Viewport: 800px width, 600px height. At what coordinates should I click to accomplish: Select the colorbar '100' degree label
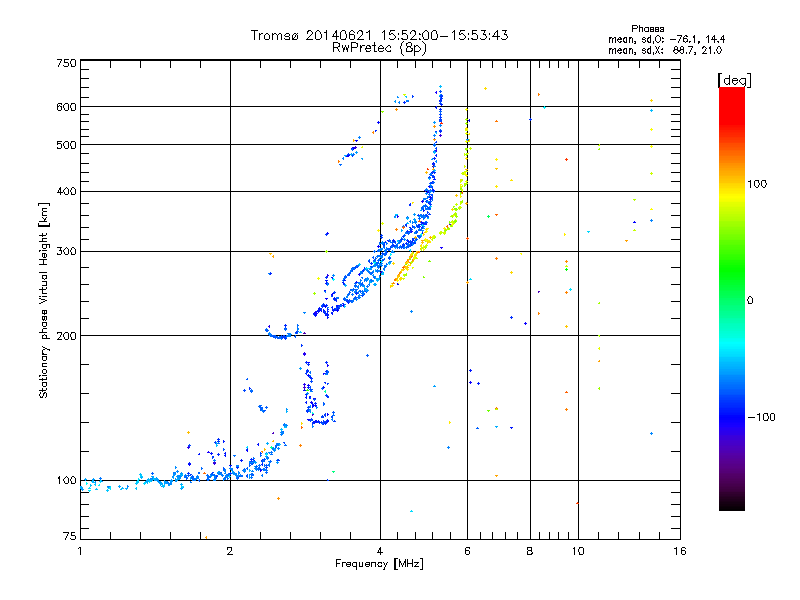click(x=757, y=184)
